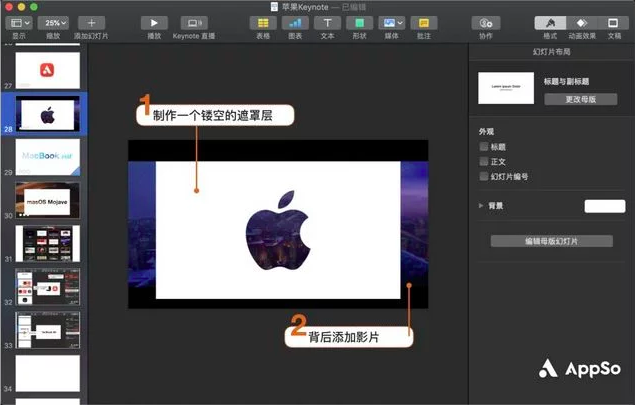Select slide 27 thumbnail

pos(48,70)
